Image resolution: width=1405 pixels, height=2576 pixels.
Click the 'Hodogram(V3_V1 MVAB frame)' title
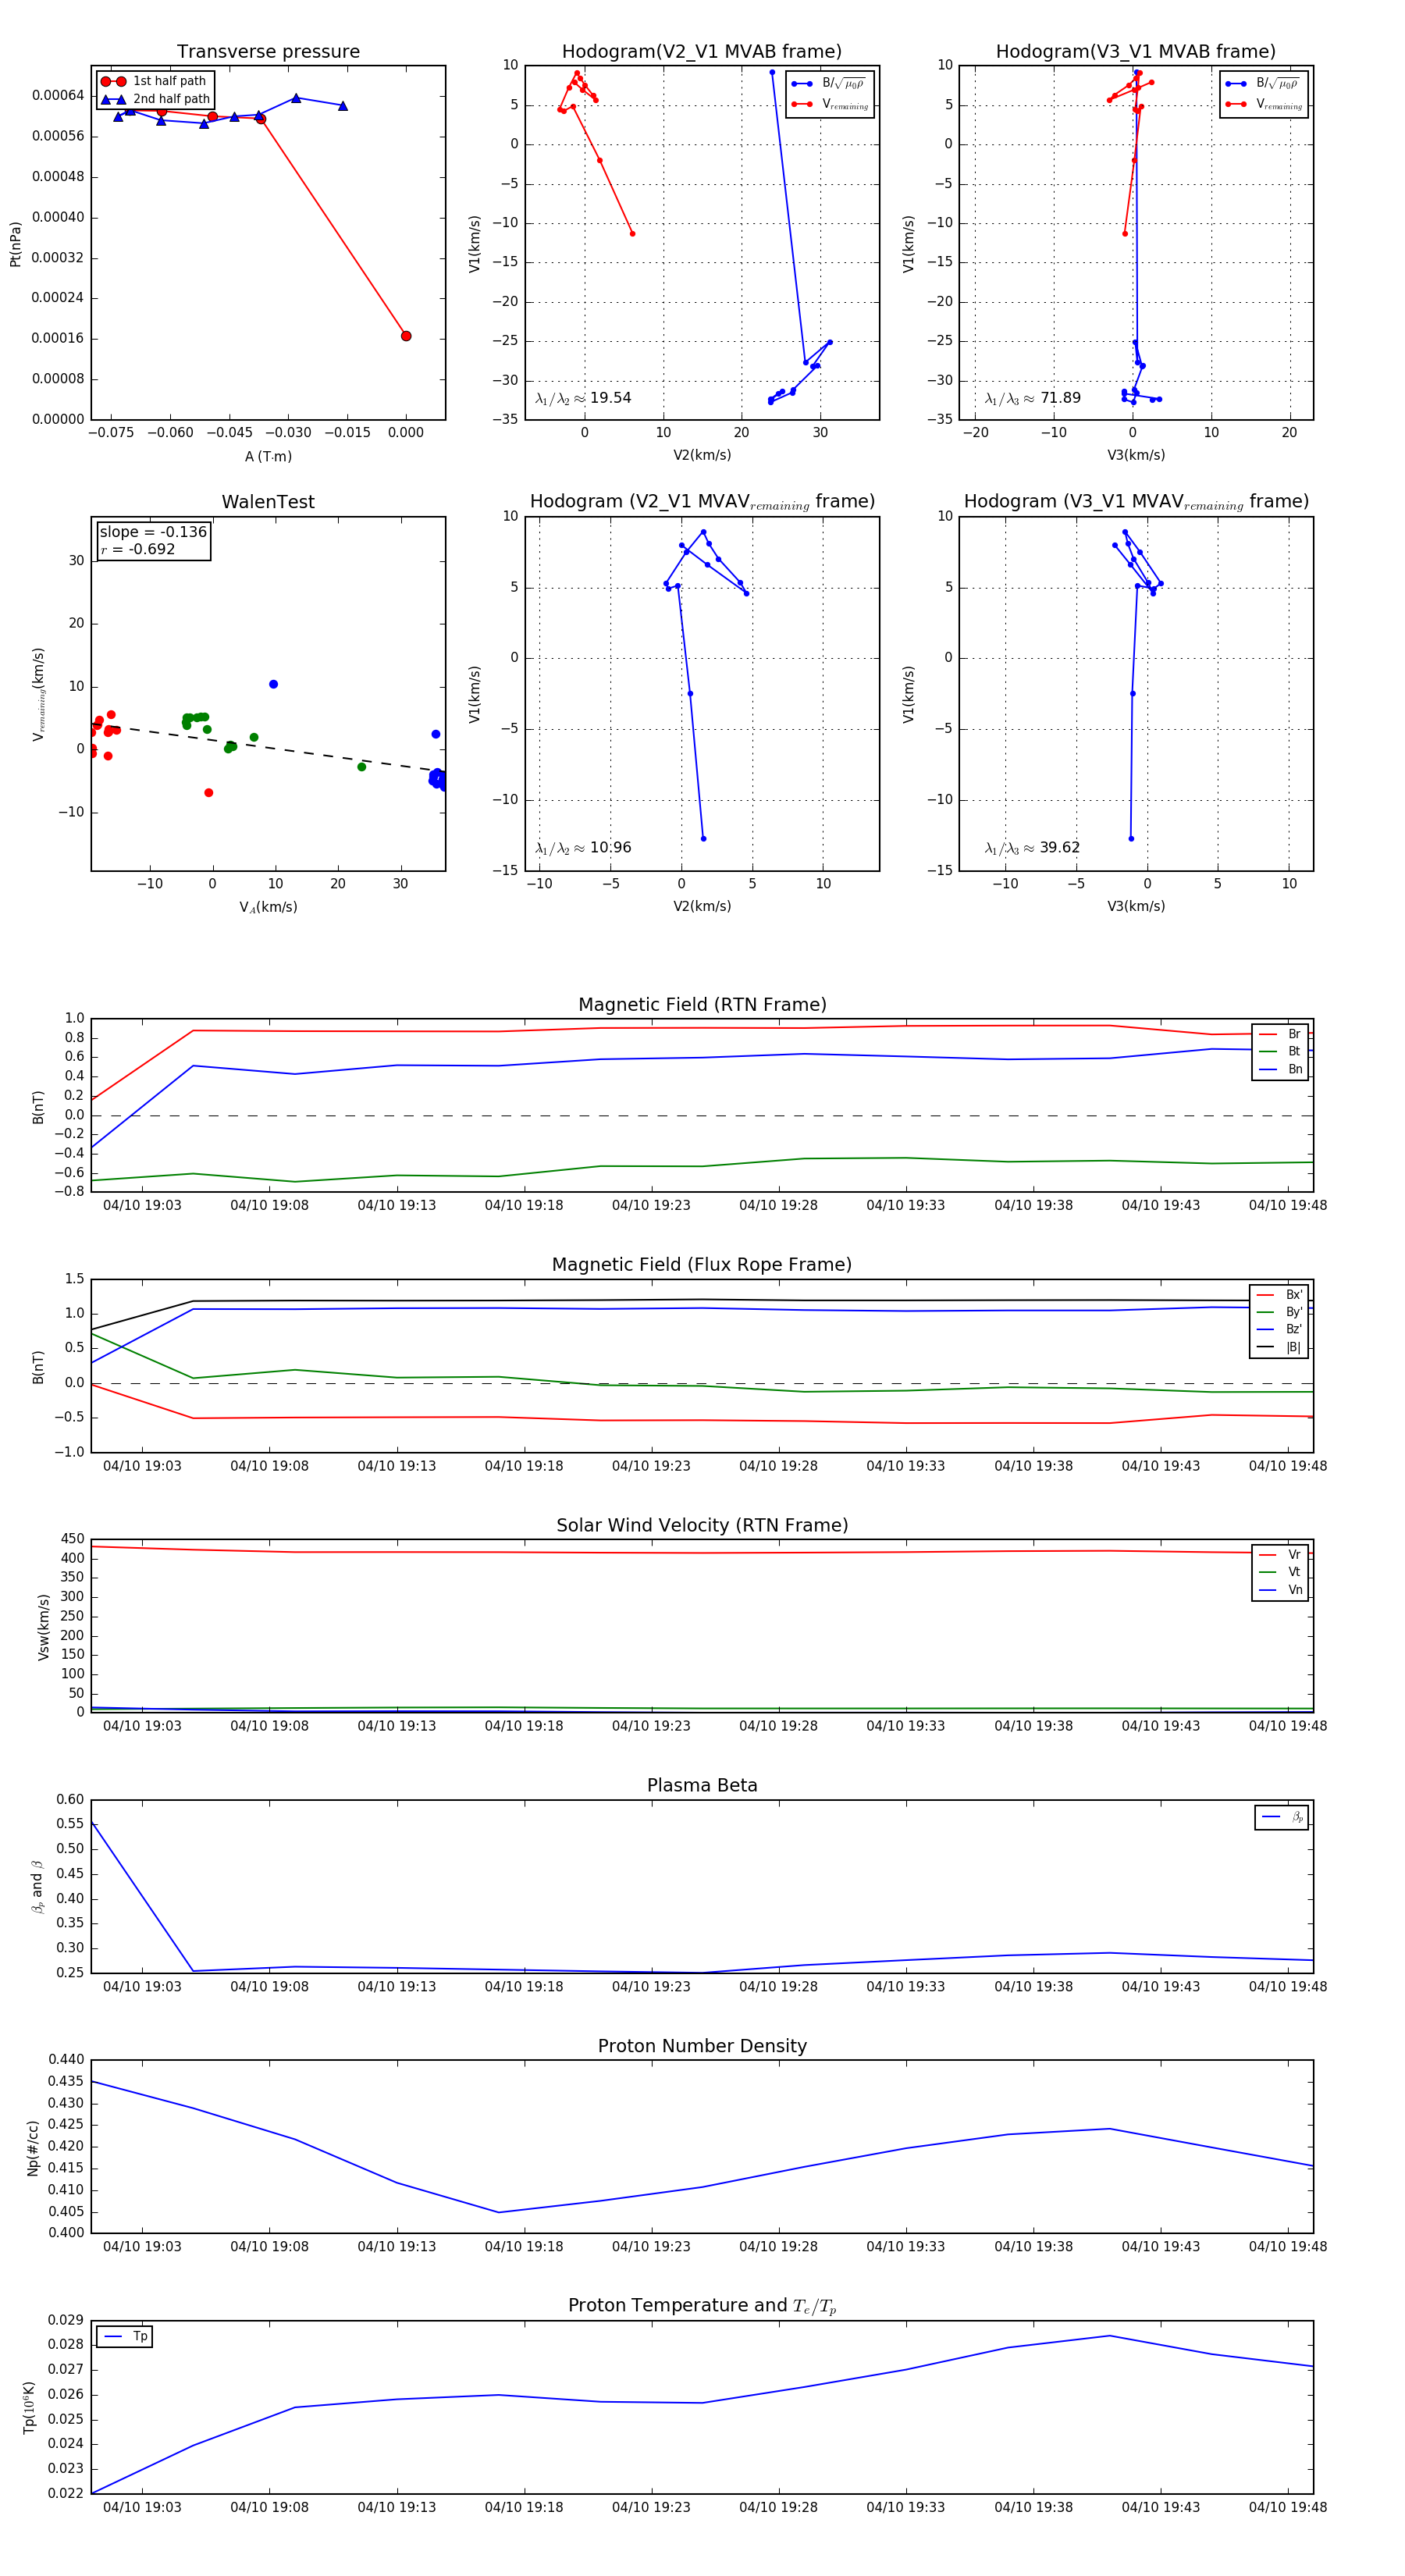pyautogui.click(x=1136, y=52)
